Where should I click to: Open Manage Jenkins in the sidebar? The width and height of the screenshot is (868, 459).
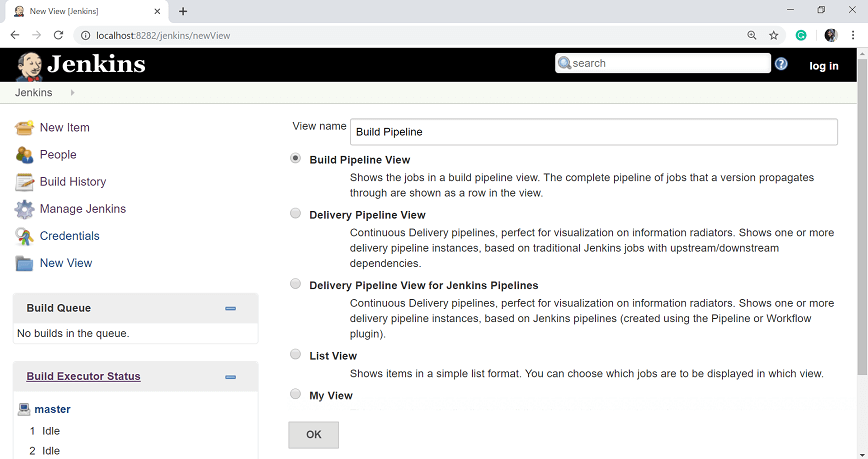tap(83, 209)
